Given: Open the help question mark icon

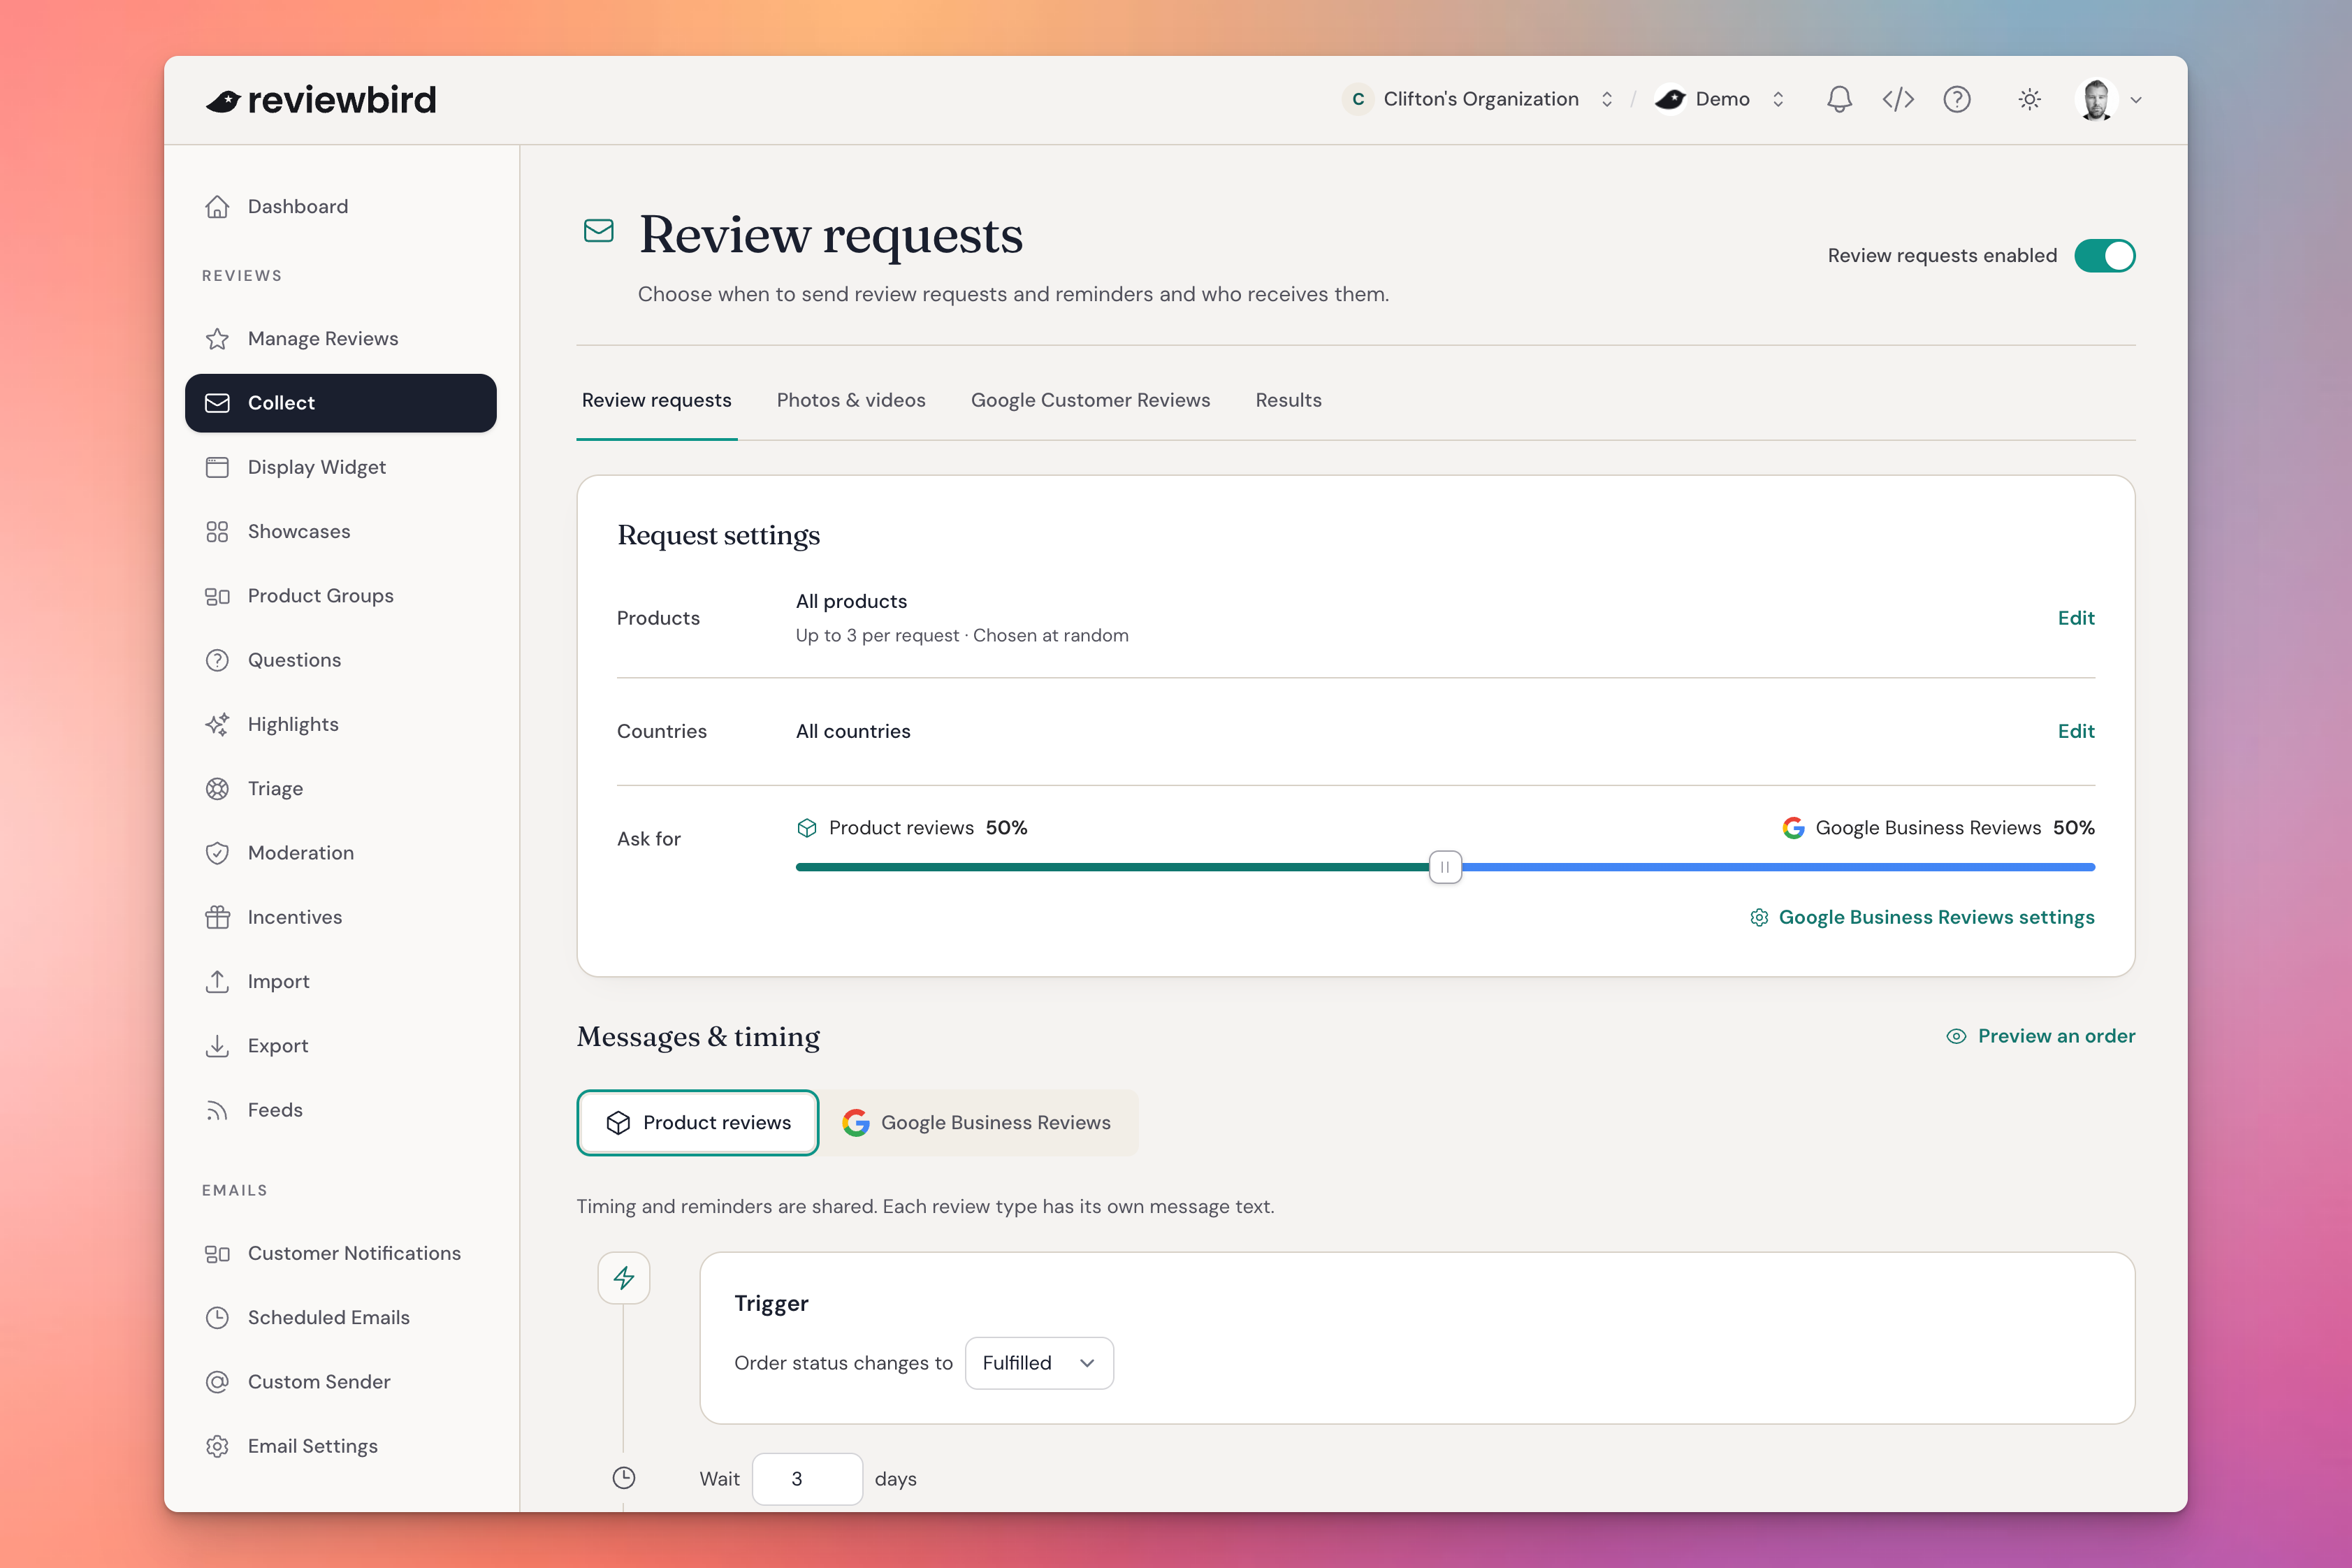Looking at the screenshot, I should click(1957, 99).
